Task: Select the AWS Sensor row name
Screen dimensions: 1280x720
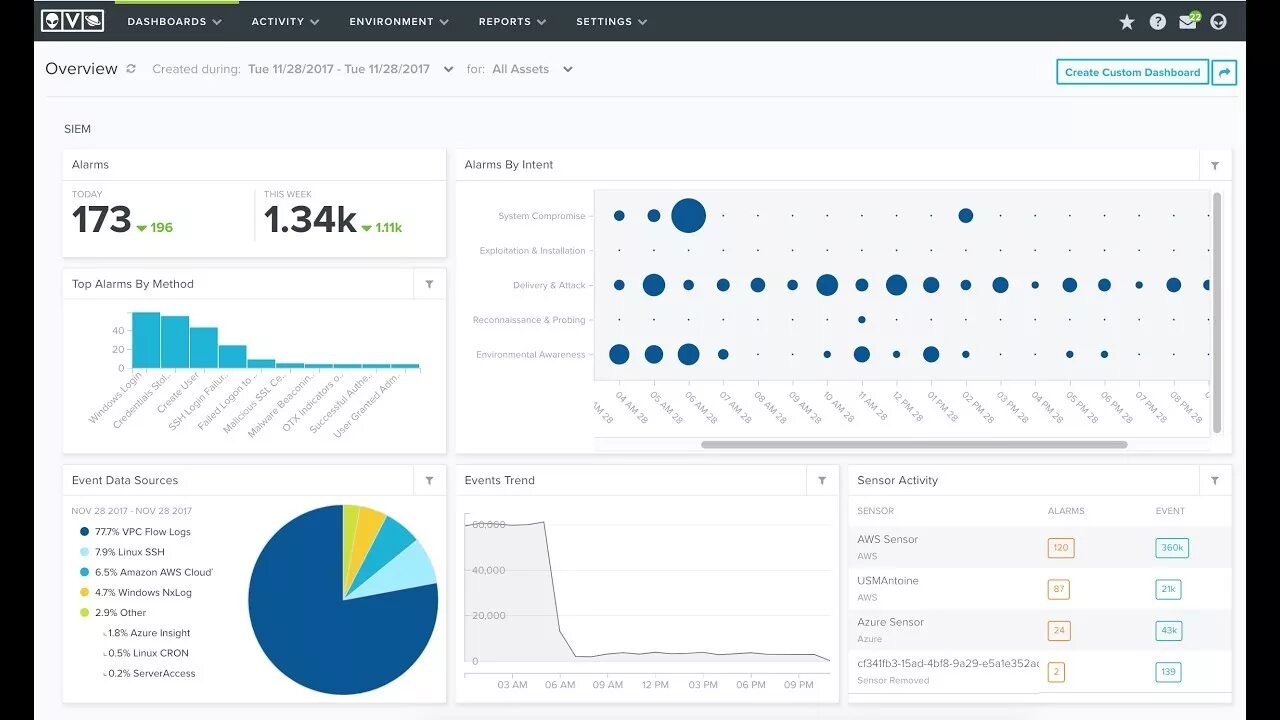Action: [x=887, y=539]
